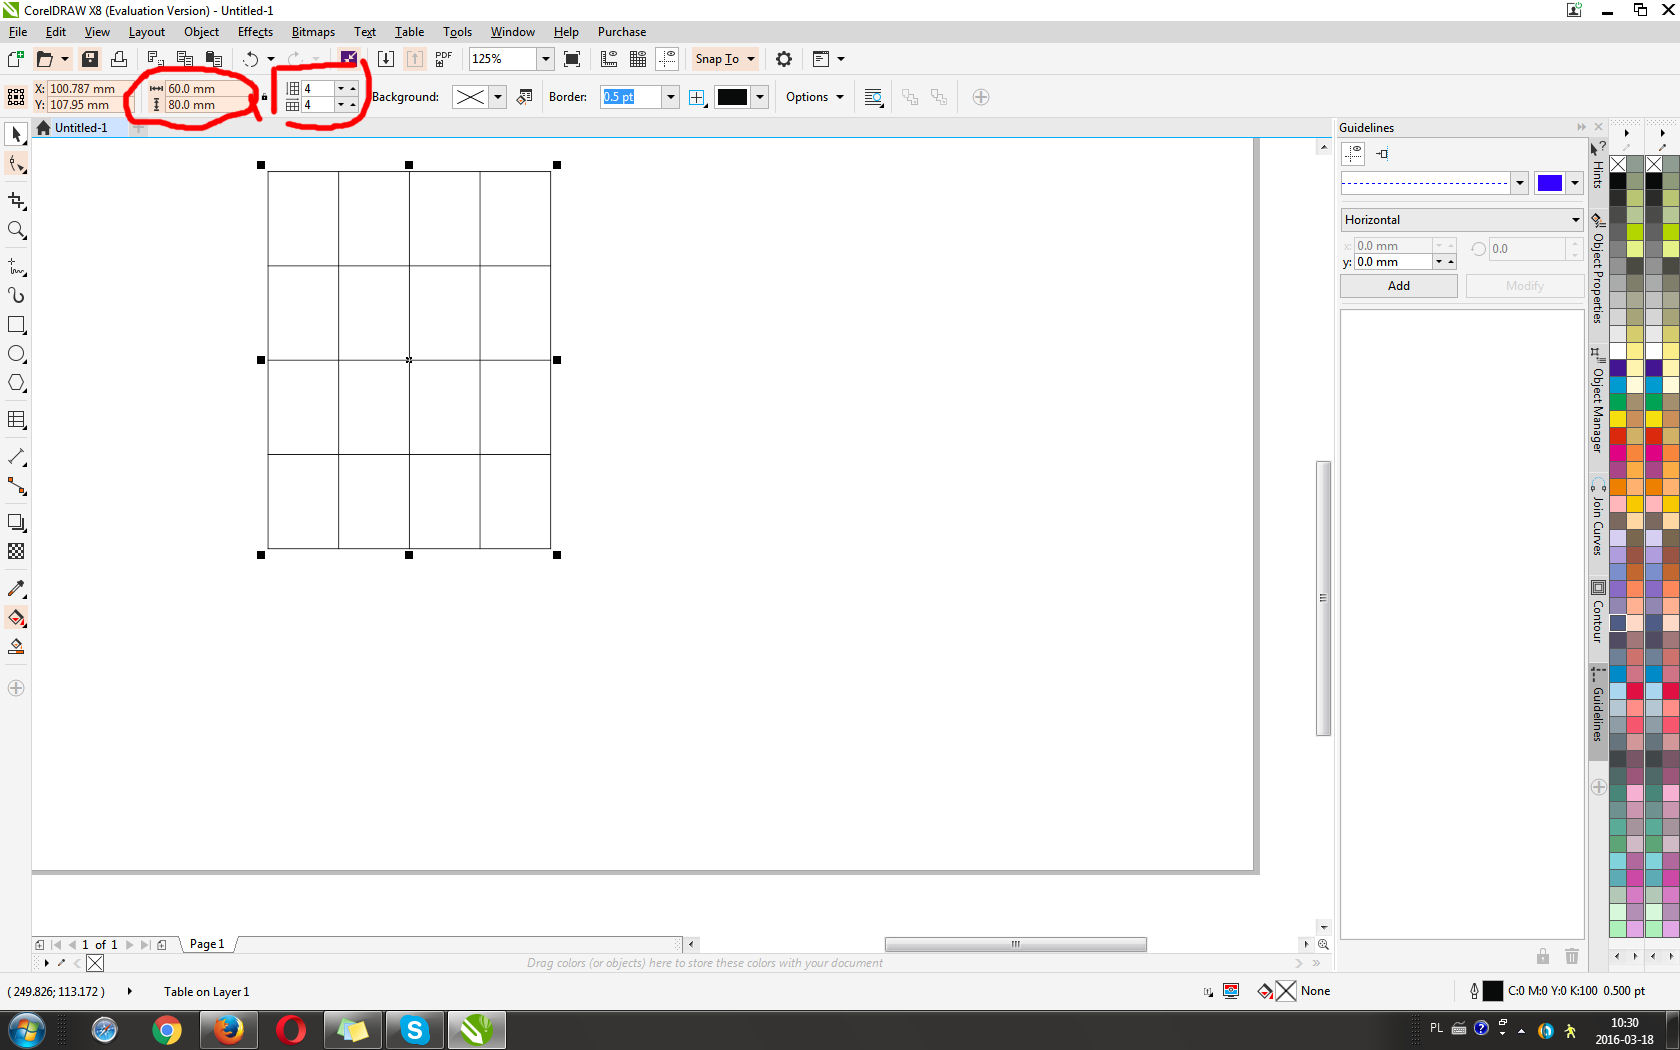The image size is (1680, 1050).
Task: Open the Table menu
Action: [x=409, y=32]
